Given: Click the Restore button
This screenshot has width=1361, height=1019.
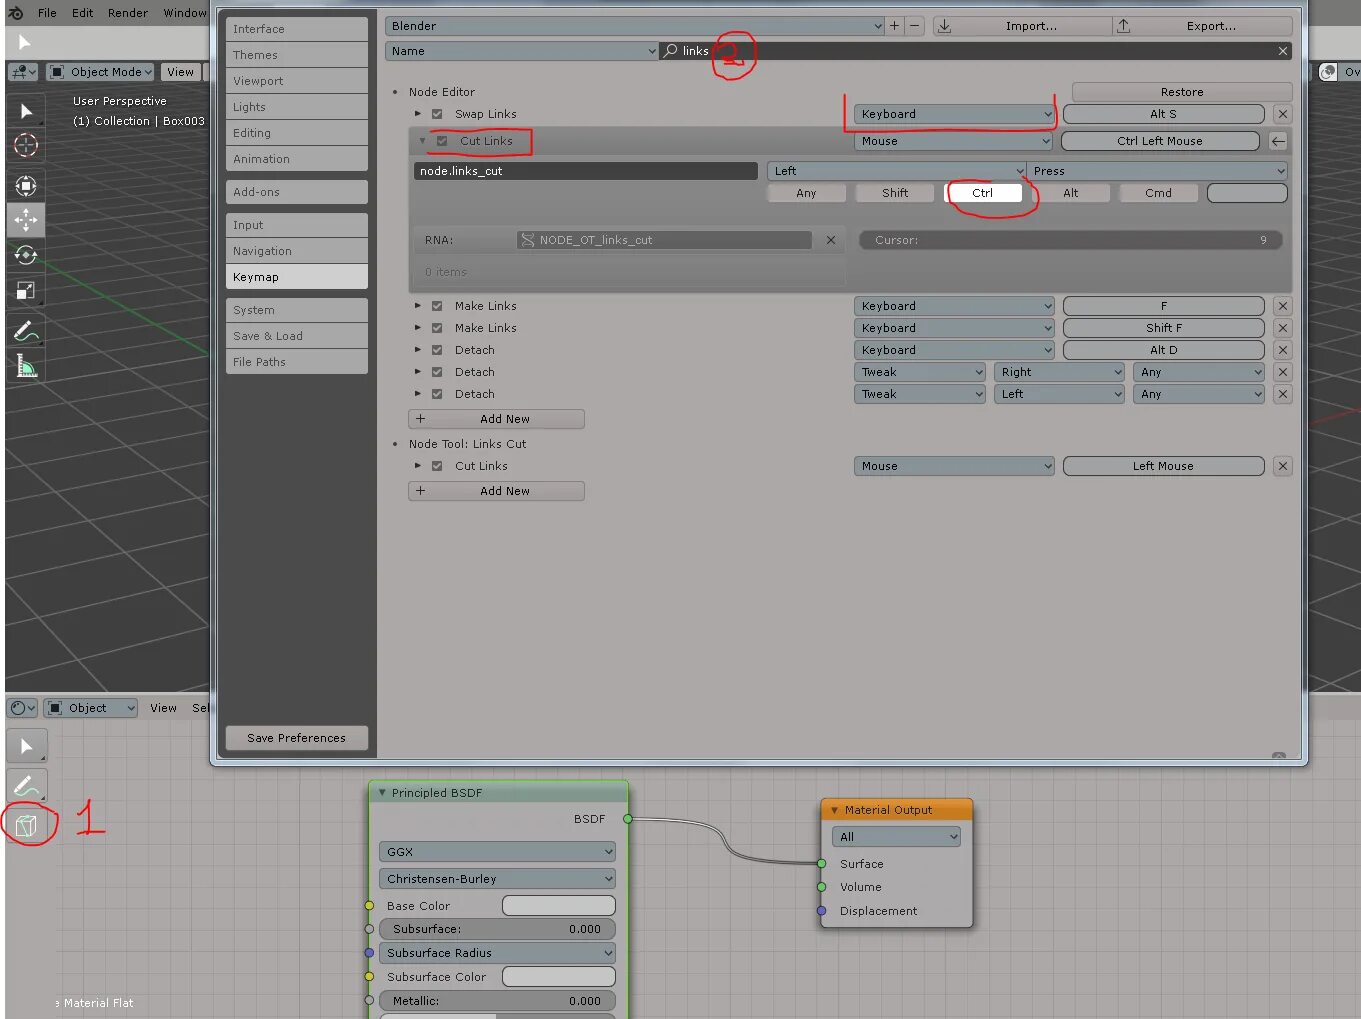Looking at the screenshot, I should pos(1182,92).
